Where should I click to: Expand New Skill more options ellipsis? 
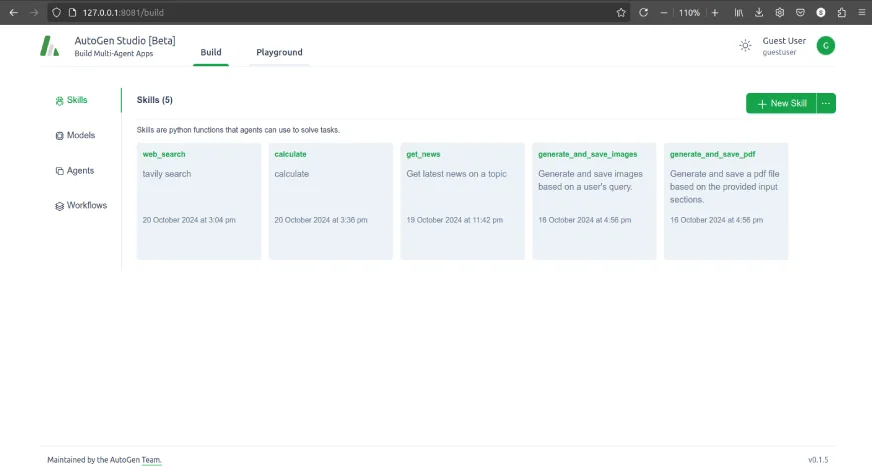pos(826,103)
